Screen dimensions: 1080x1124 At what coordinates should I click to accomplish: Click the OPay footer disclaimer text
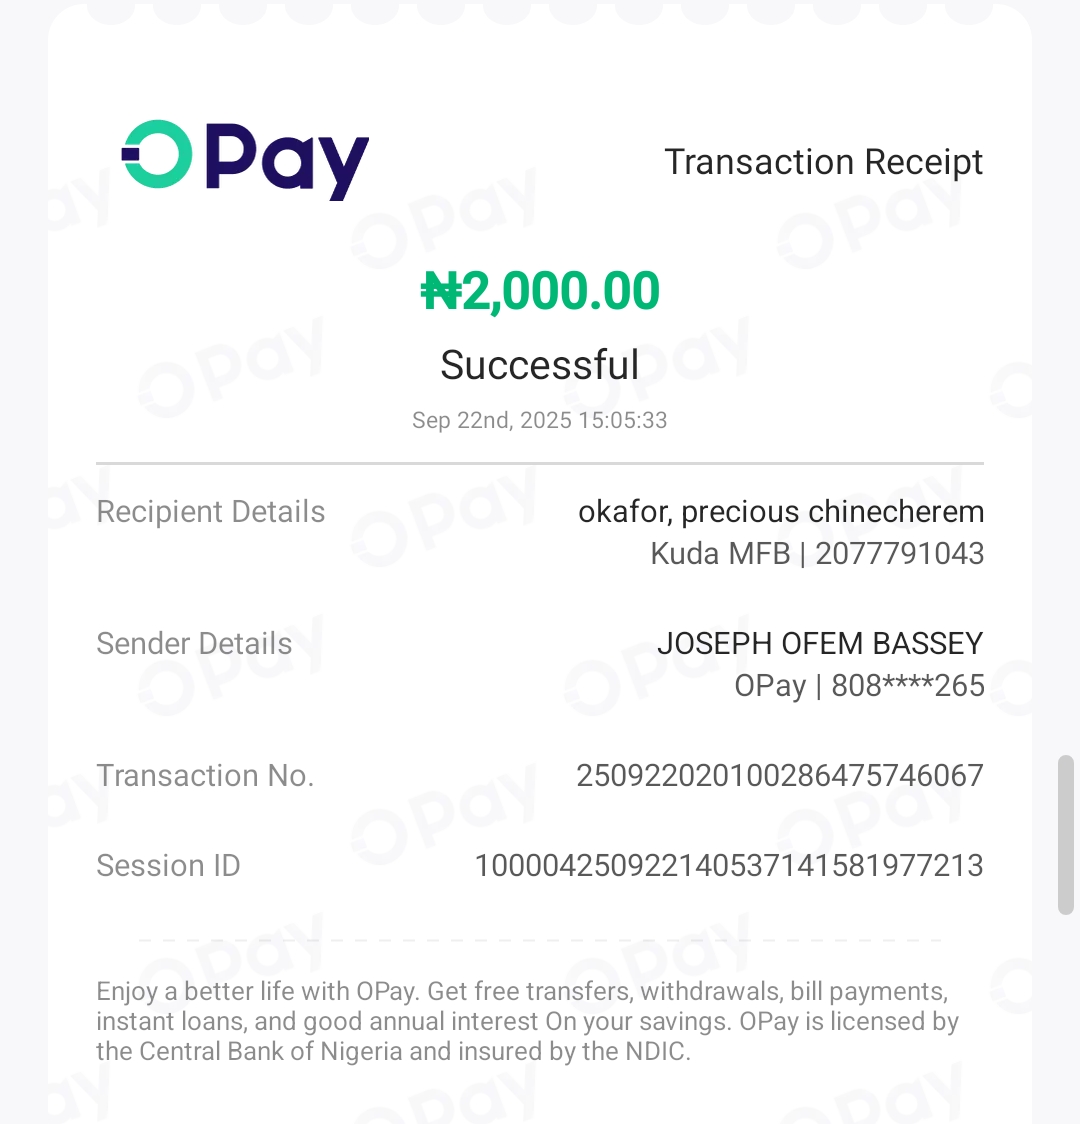pyautogui.click(x=527, y=1022)
